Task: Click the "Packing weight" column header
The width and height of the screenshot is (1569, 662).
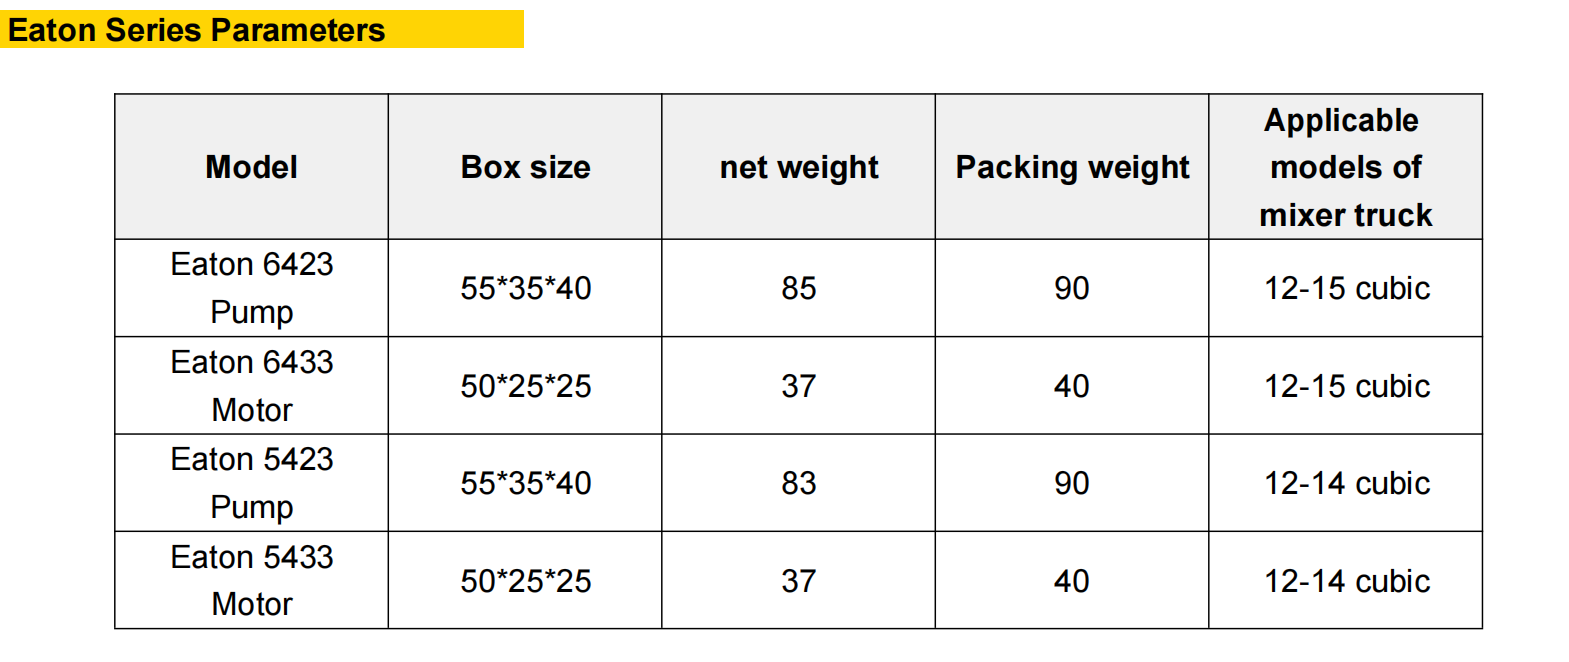Action: 1072,167
